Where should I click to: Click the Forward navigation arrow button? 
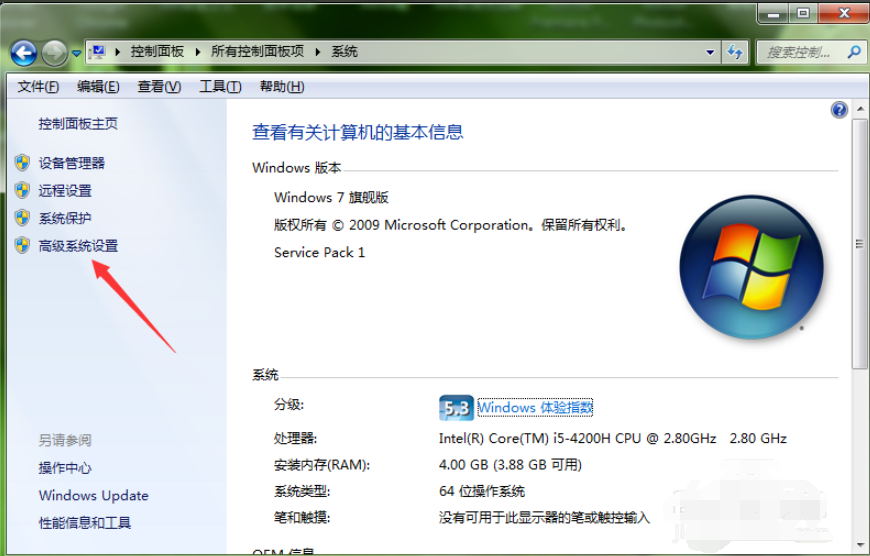(54, 52)
